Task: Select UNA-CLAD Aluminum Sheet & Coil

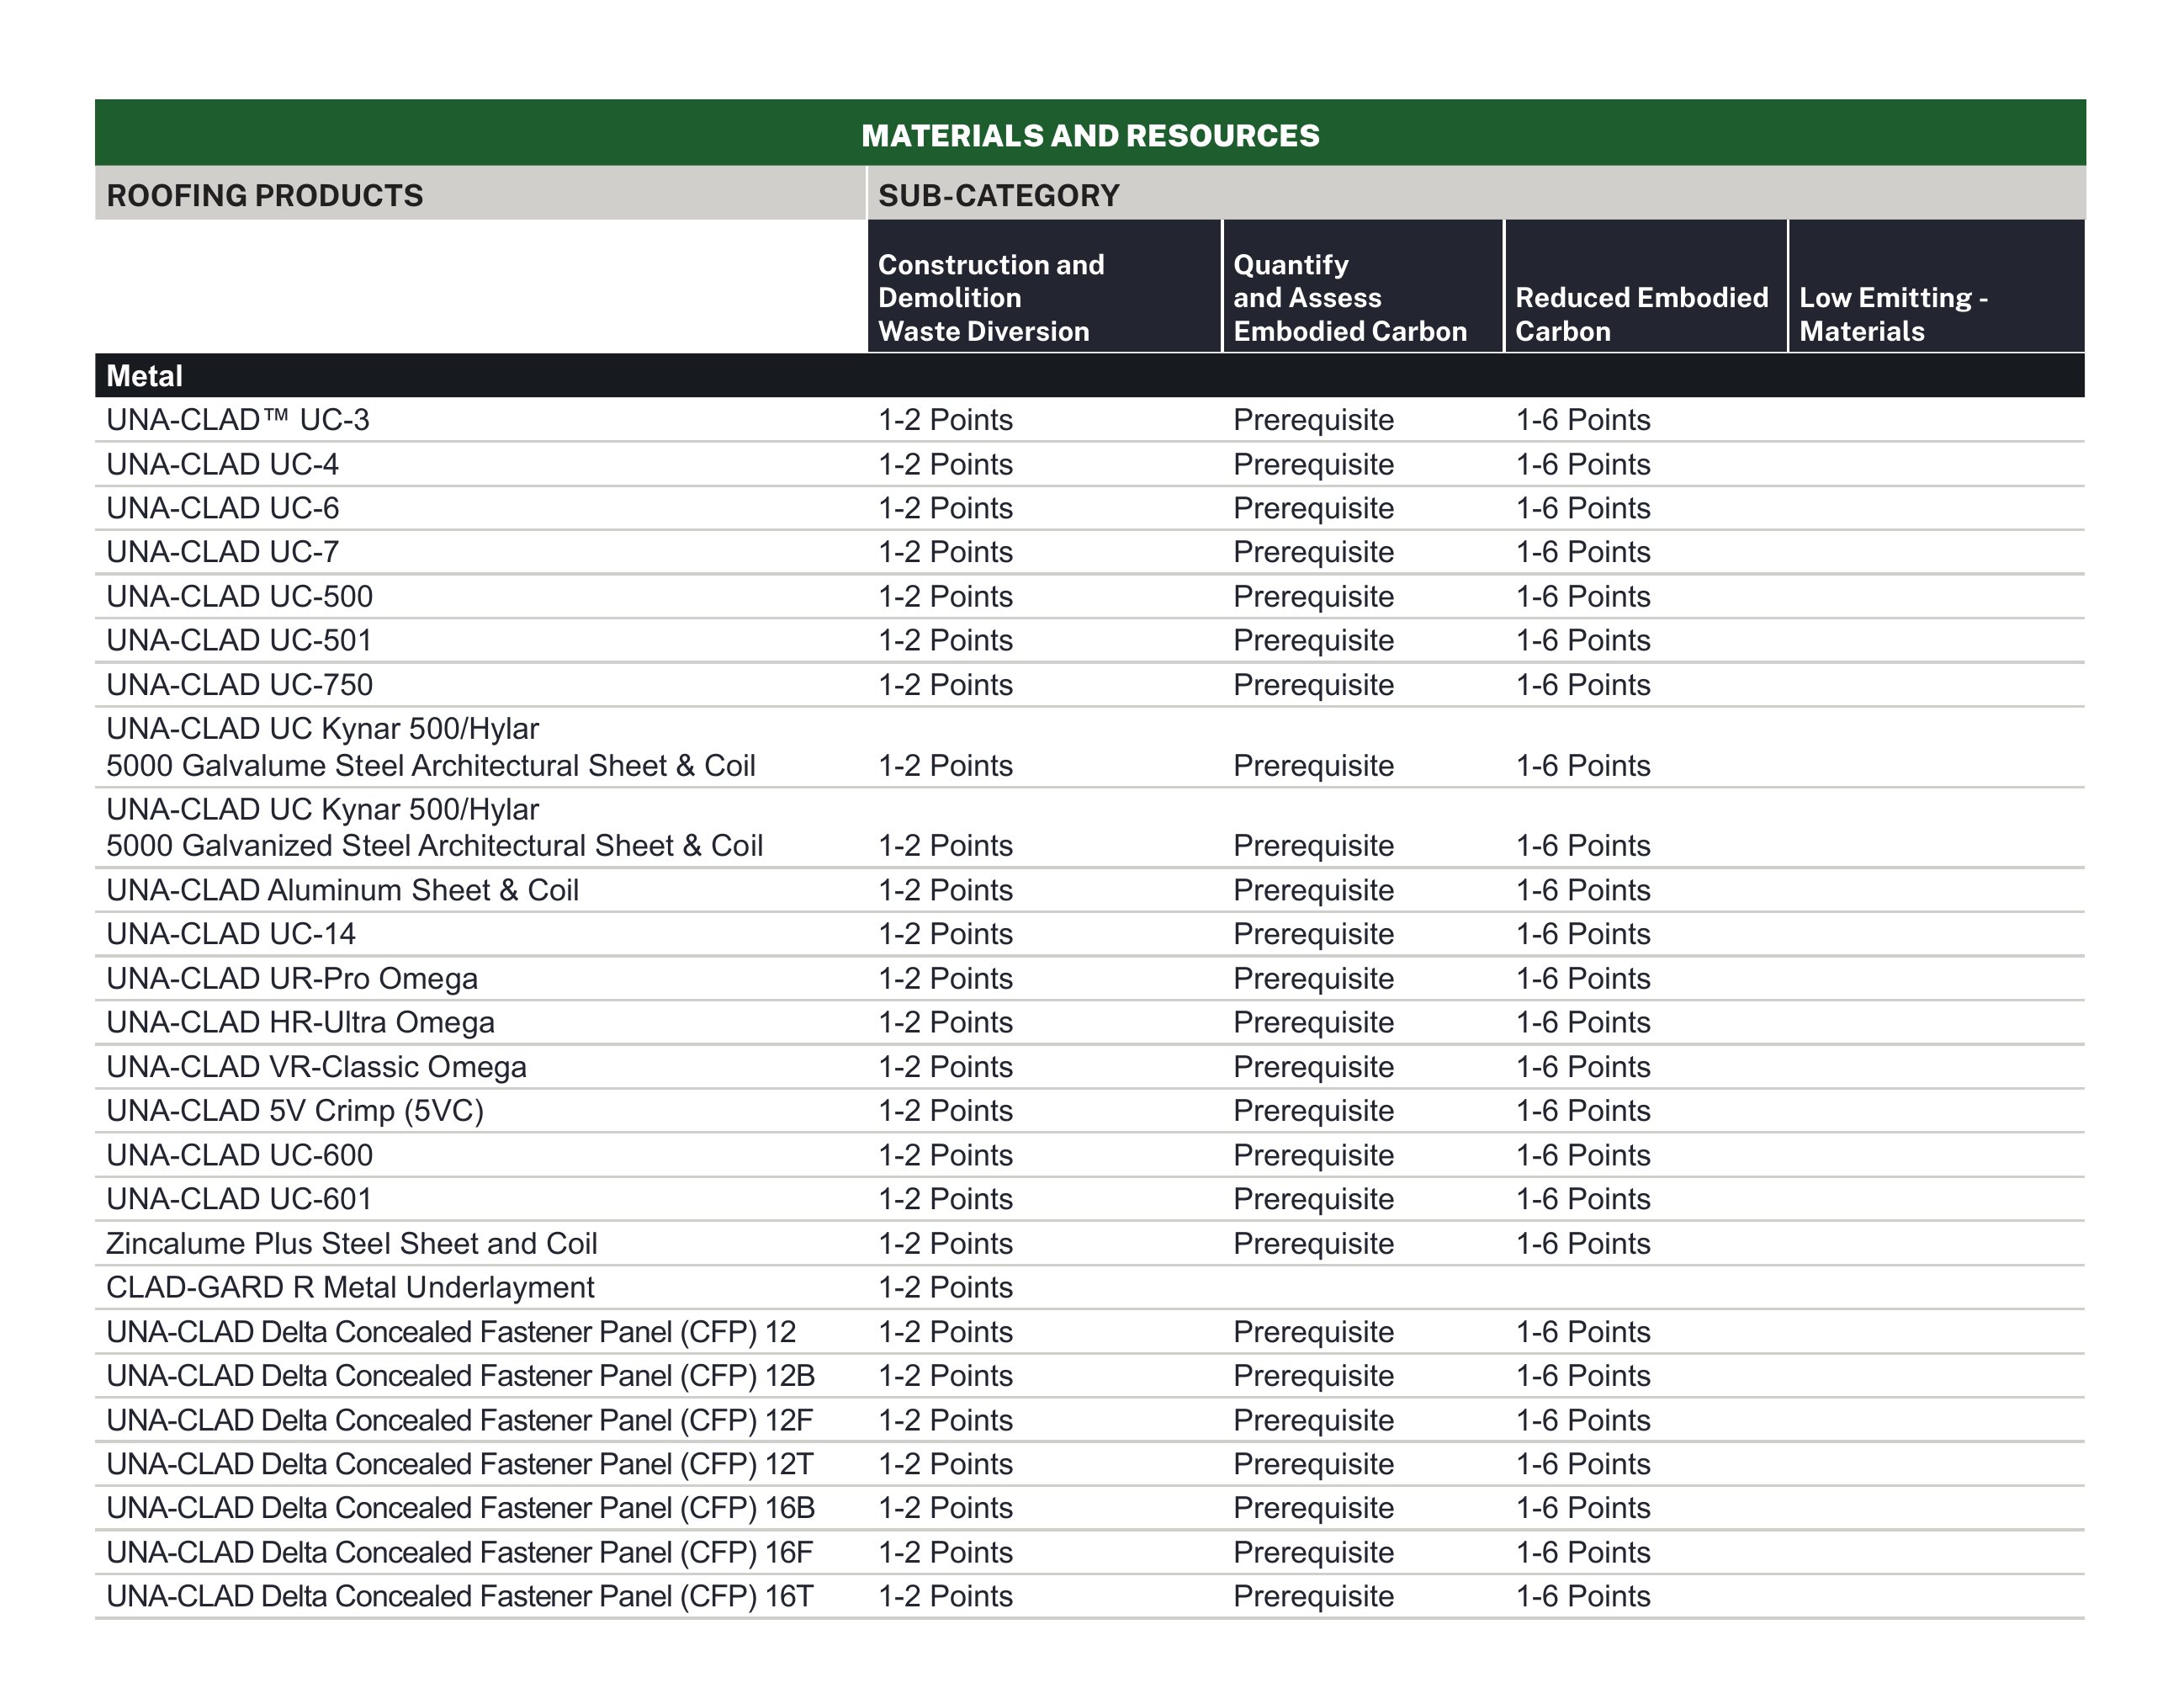Action: tap(342, 890)
